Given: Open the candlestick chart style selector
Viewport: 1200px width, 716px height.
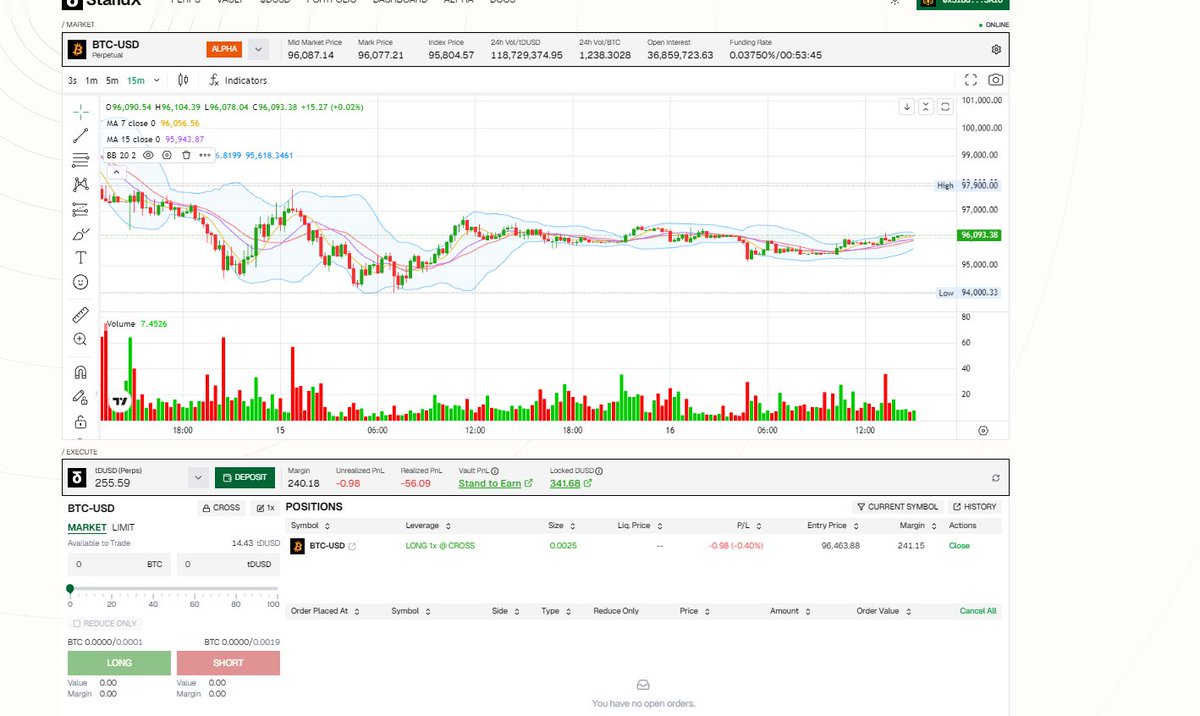Looking at the screenshot, I should click(183, 80).
